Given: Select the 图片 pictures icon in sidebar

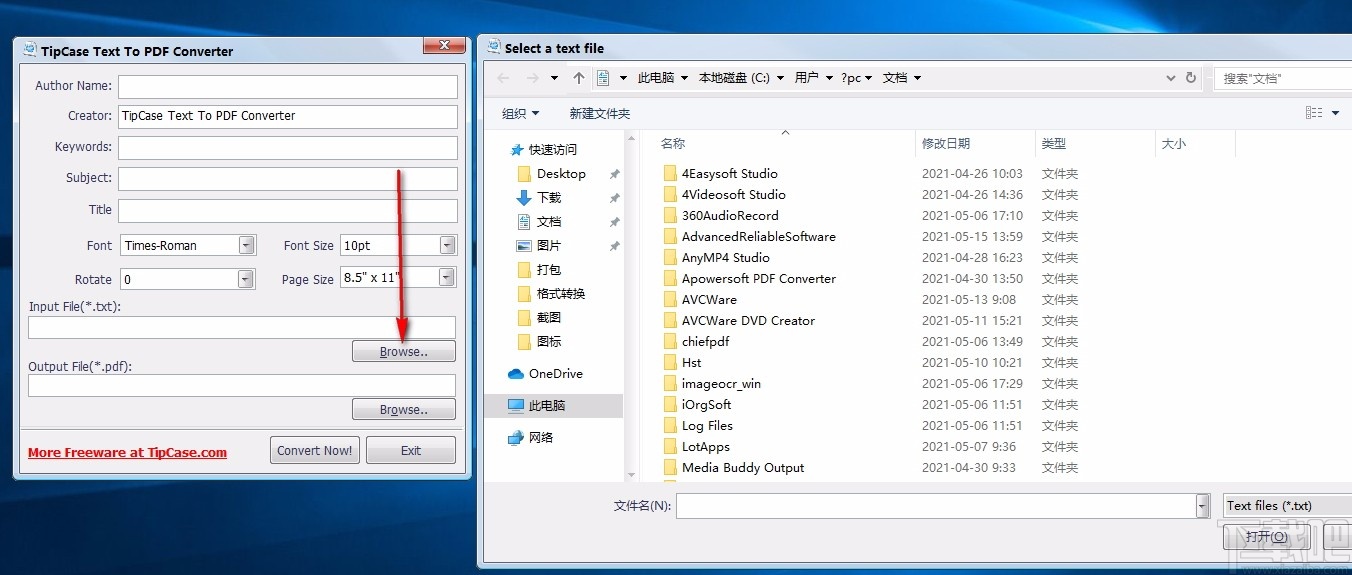Looking at the screenshot, I should pos(524,246).
